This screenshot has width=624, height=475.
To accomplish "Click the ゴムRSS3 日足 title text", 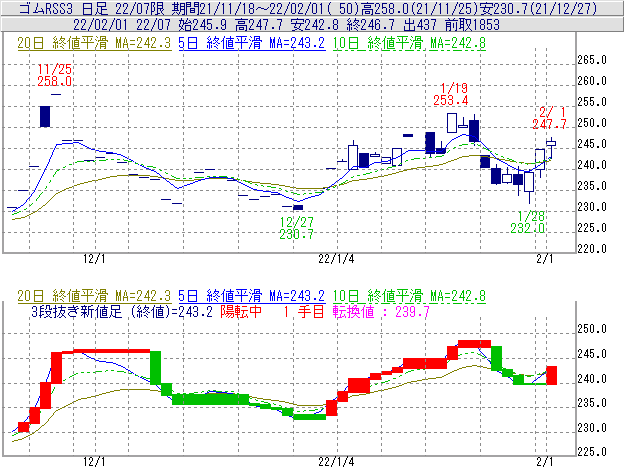I will click(64, 8).
